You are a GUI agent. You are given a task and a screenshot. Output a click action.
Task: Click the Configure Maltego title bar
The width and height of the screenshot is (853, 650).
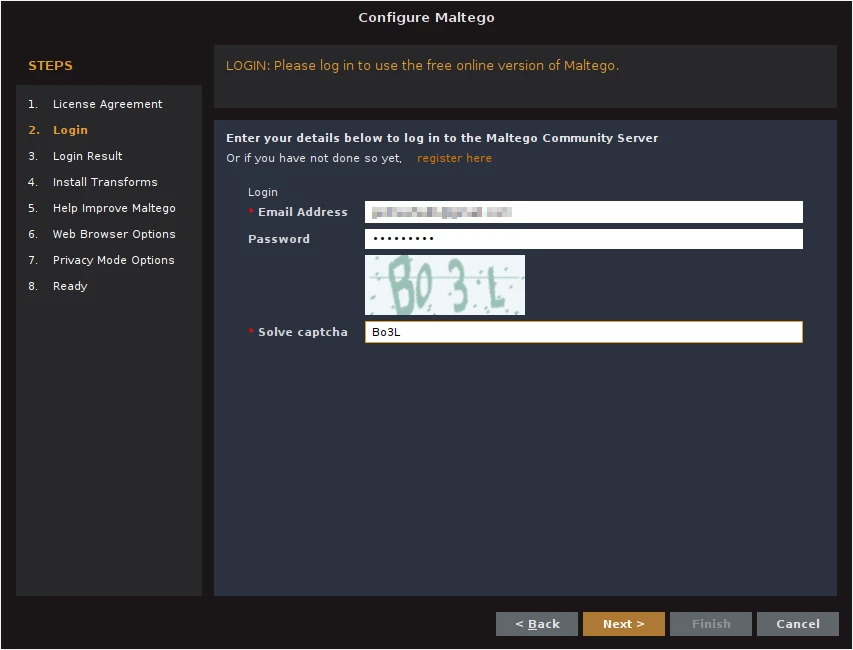426,18
